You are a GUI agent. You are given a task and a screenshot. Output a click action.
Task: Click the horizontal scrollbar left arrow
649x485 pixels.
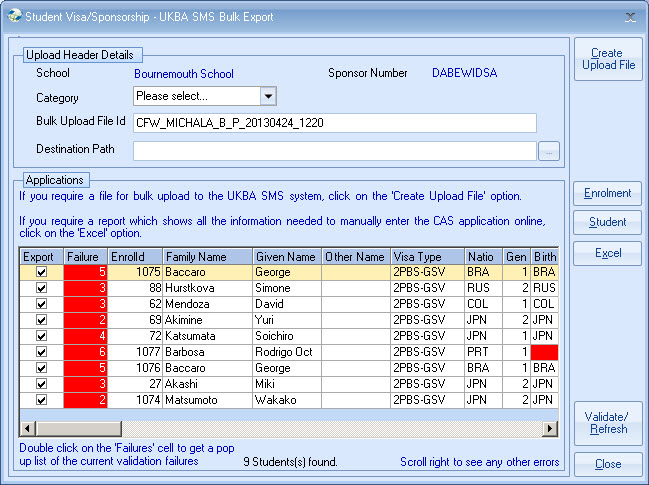pyautogui.click(x=27, y=428)
